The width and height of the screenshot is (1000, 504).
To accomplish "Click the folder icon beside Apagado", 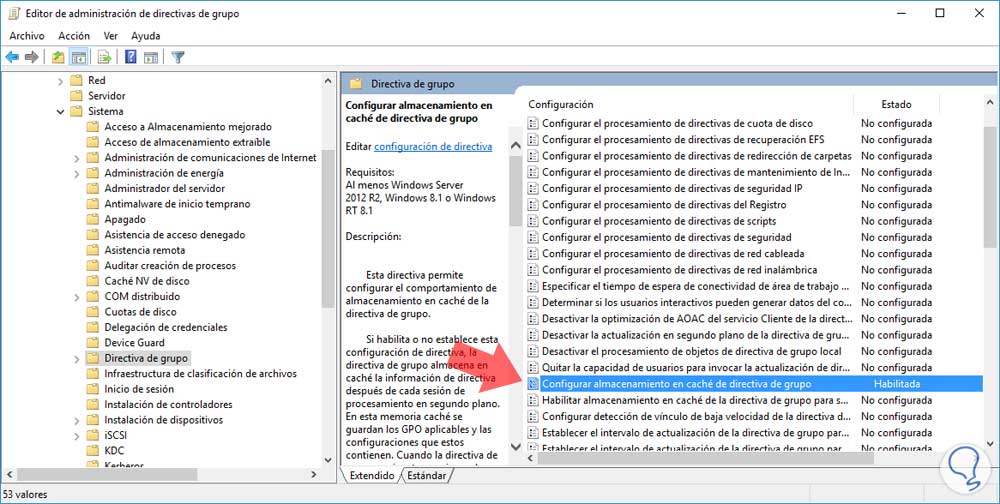I will [x=93, y=219].
